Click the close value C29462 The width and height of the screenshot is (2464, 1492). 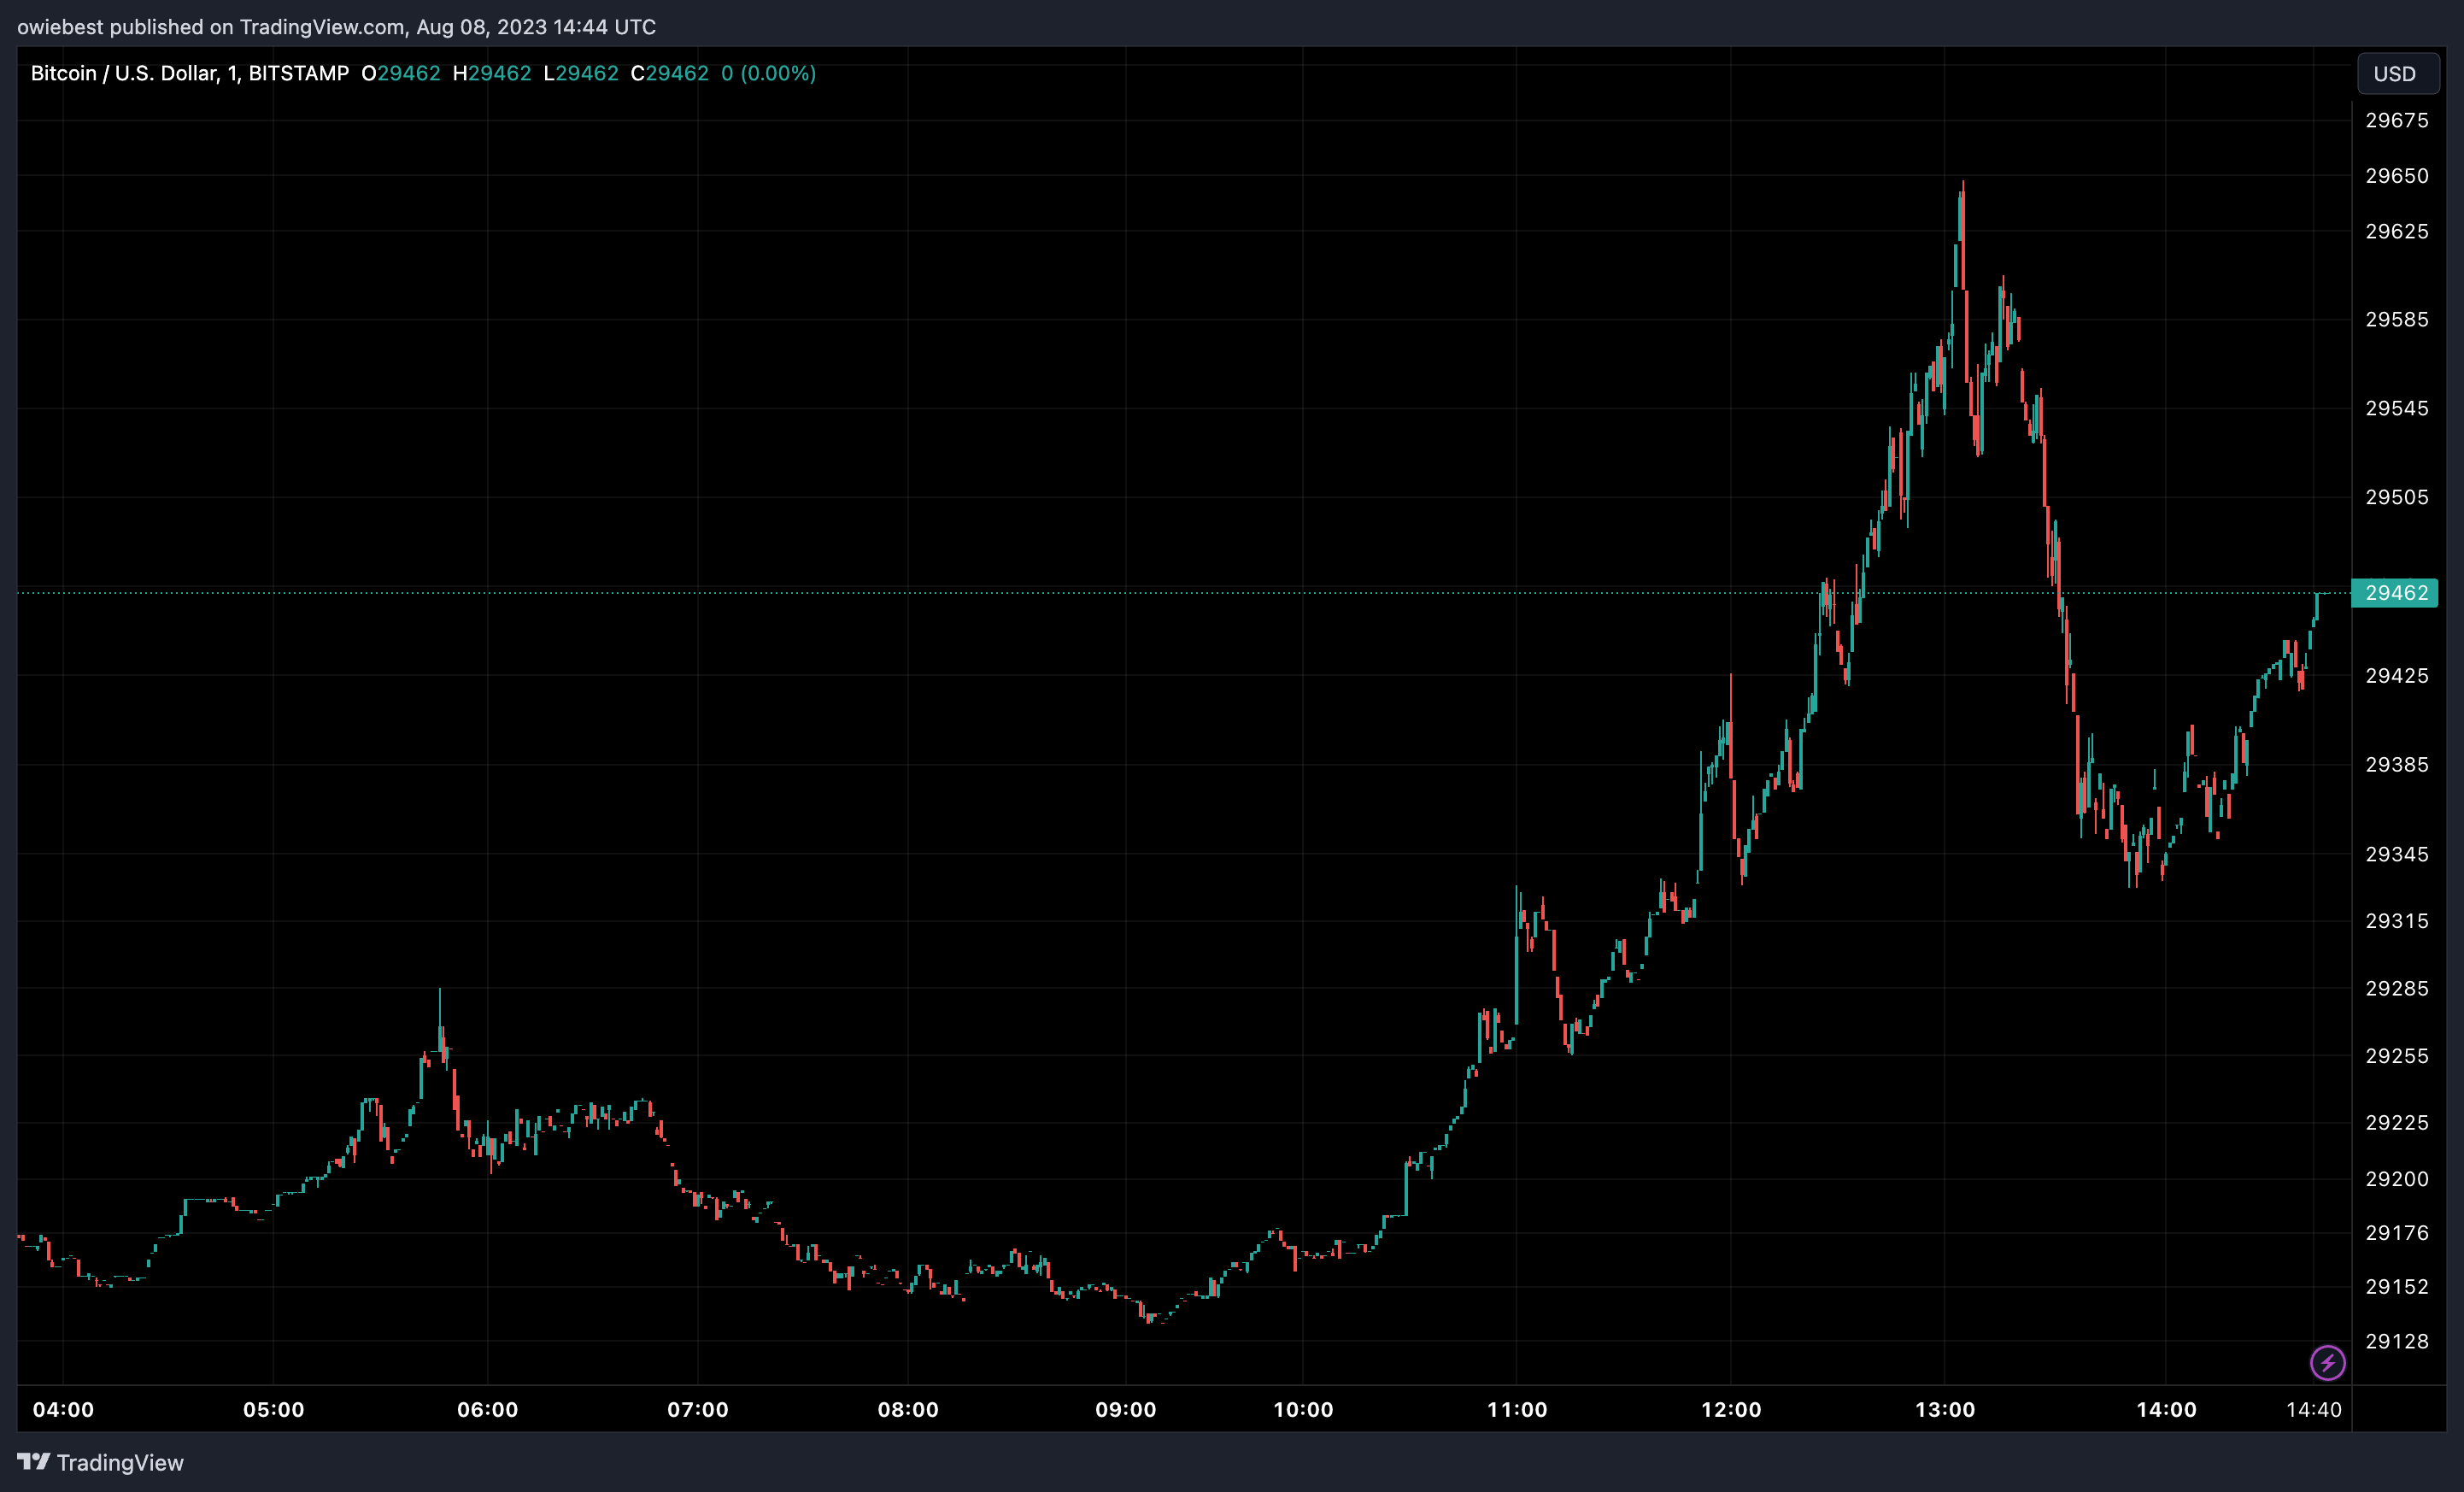(x=670, y=73)
